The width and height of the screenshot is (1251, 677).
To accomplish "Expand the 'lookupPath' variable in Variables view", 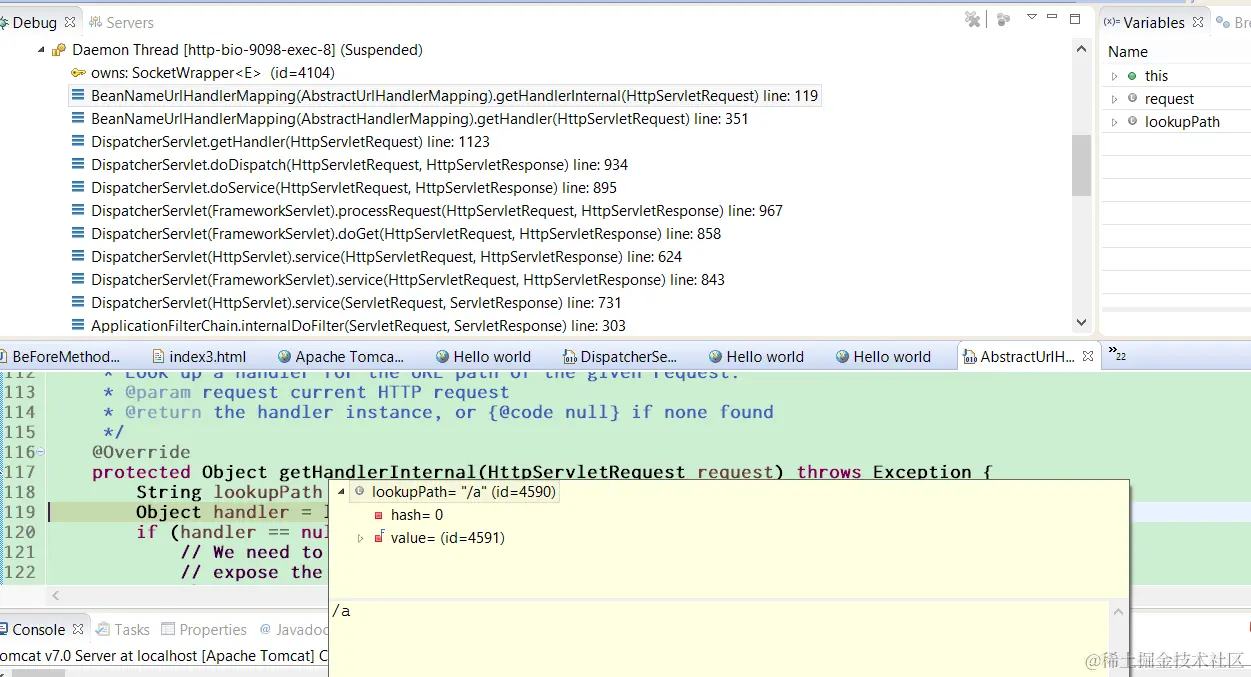I will click(1115, 122).
